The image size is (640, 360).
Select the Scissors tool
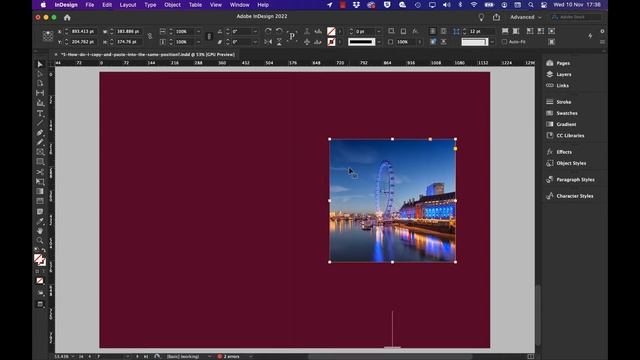click(x=40, y=172)
